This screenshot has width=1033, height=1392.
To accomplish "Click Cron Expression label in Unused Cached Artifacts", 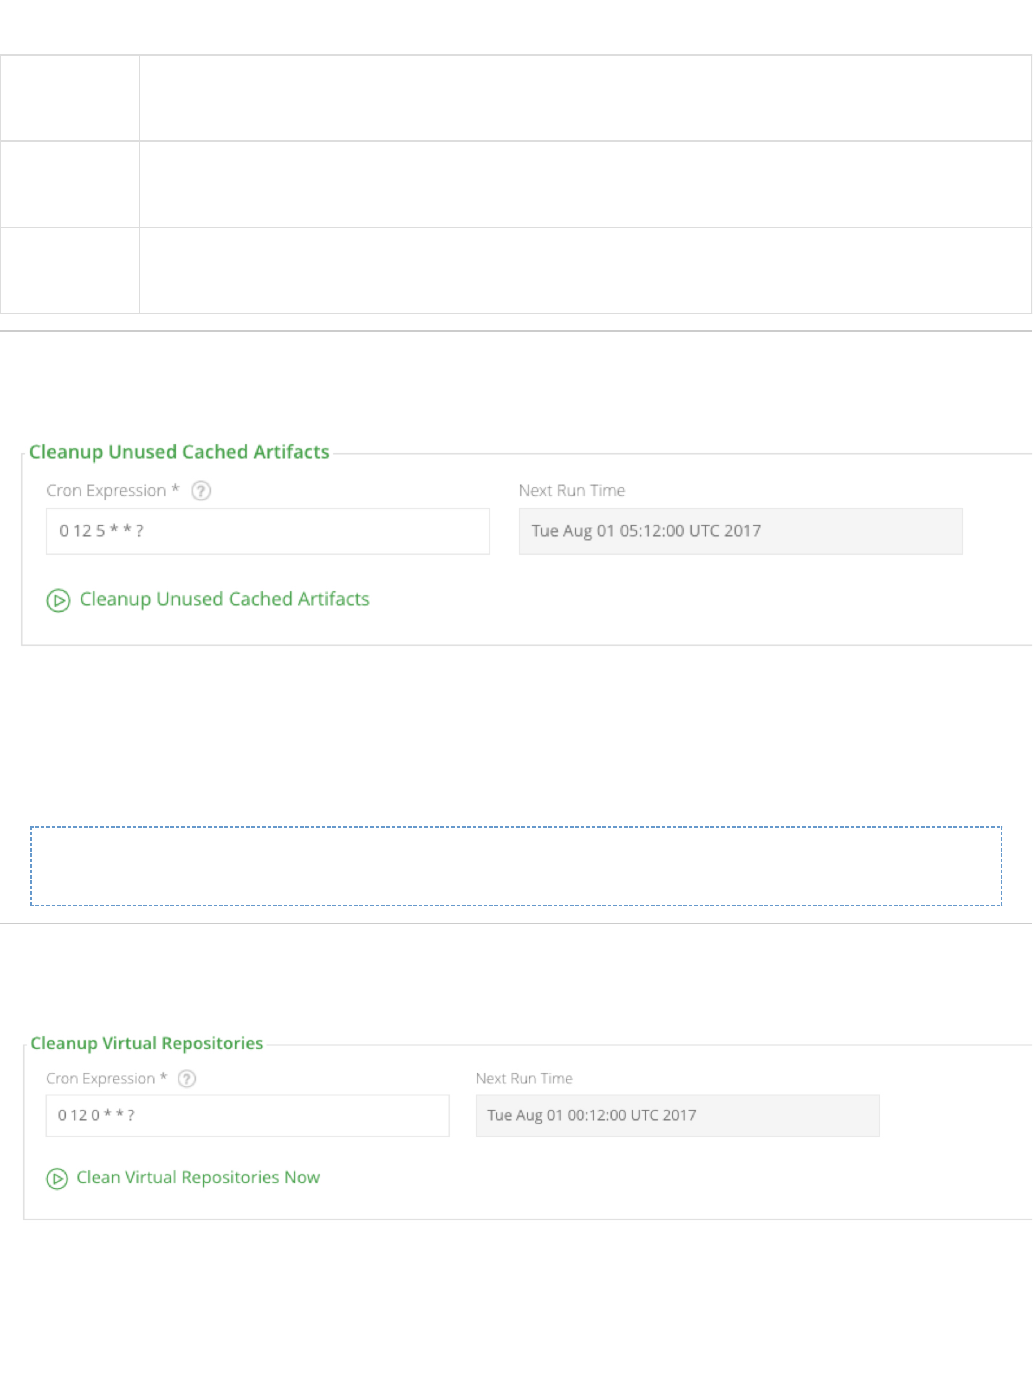I will pos(106,491).
